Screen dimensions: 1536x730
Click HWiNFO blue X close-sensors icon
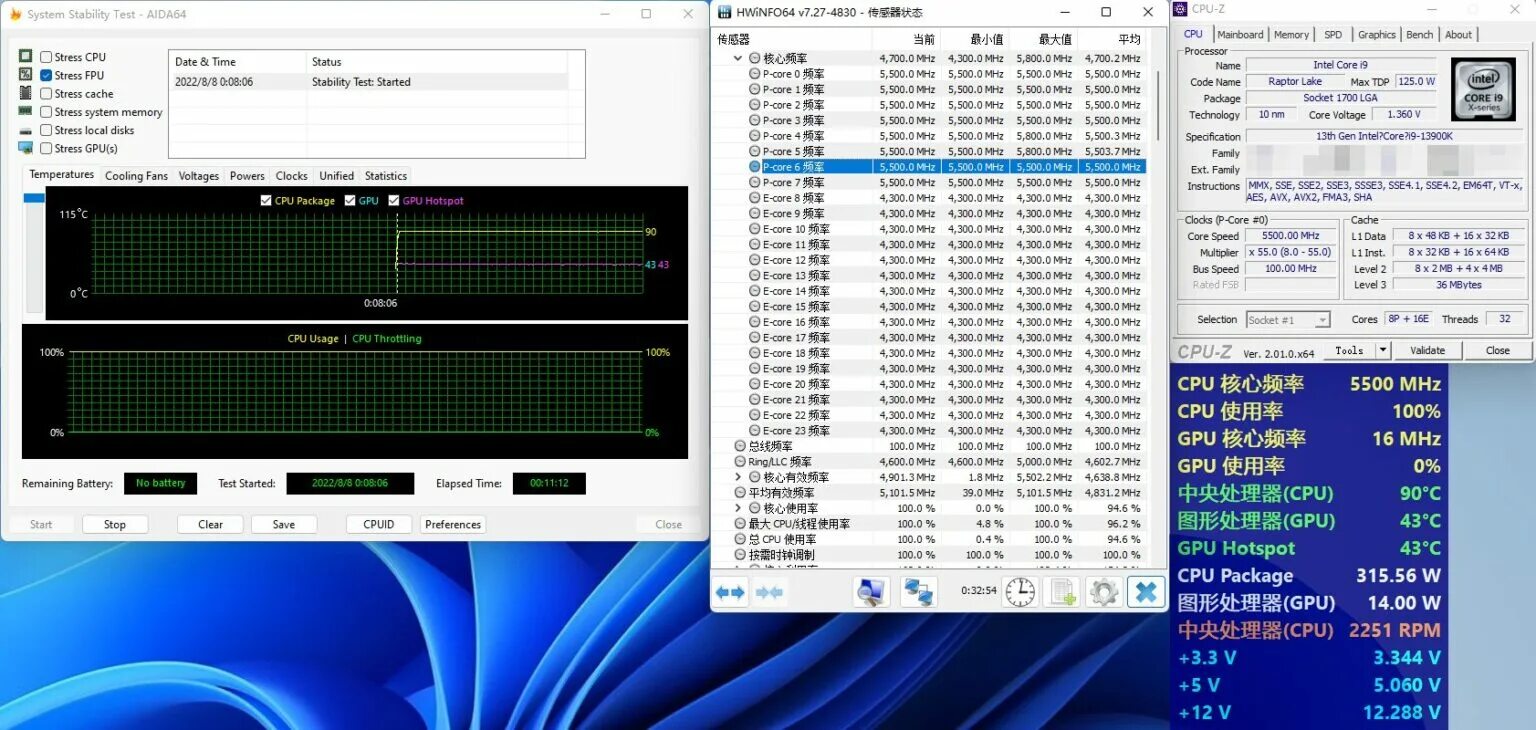1146,592
